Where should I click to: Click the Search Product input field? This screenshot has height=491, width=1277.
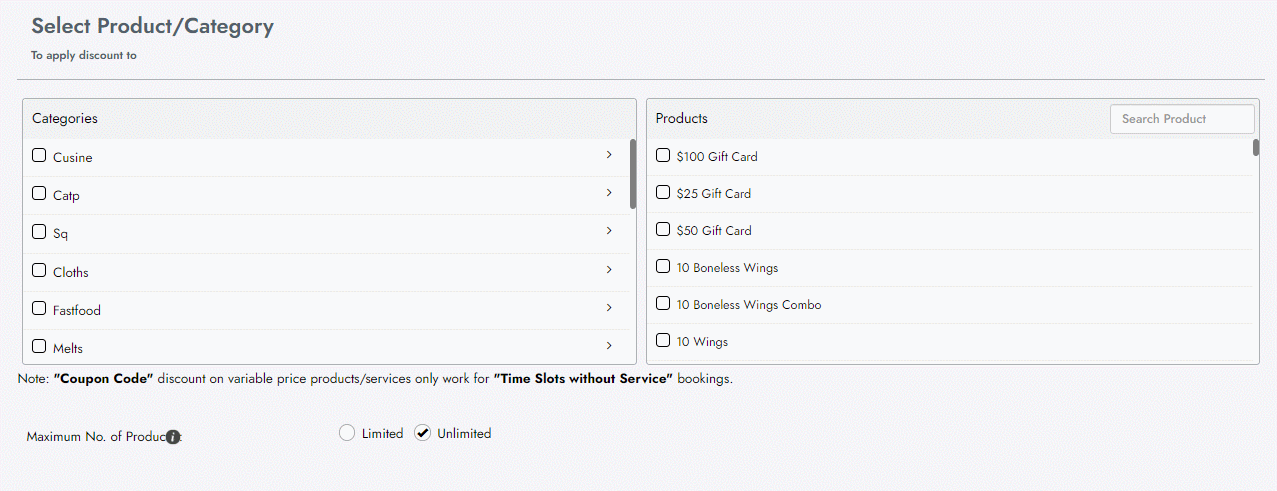tap(1181, 119)
